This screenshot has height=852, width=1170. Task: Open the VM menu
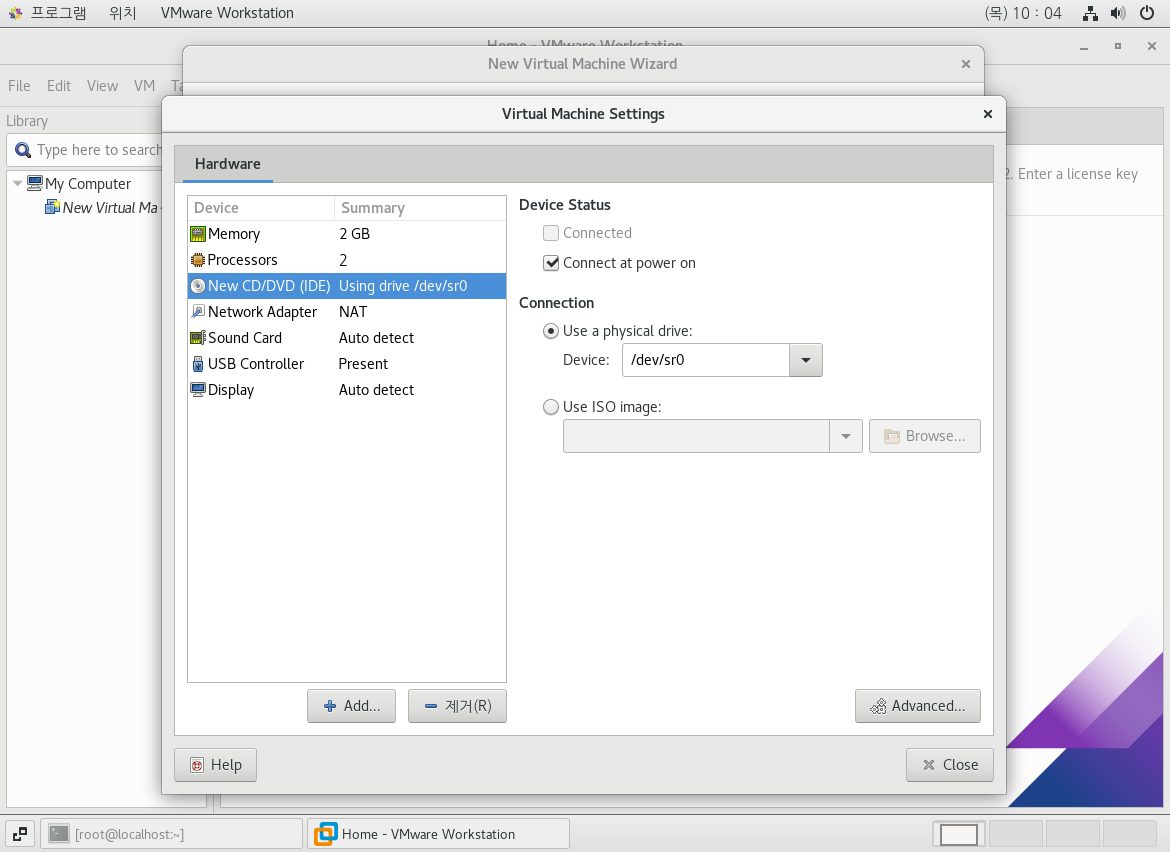145,86
